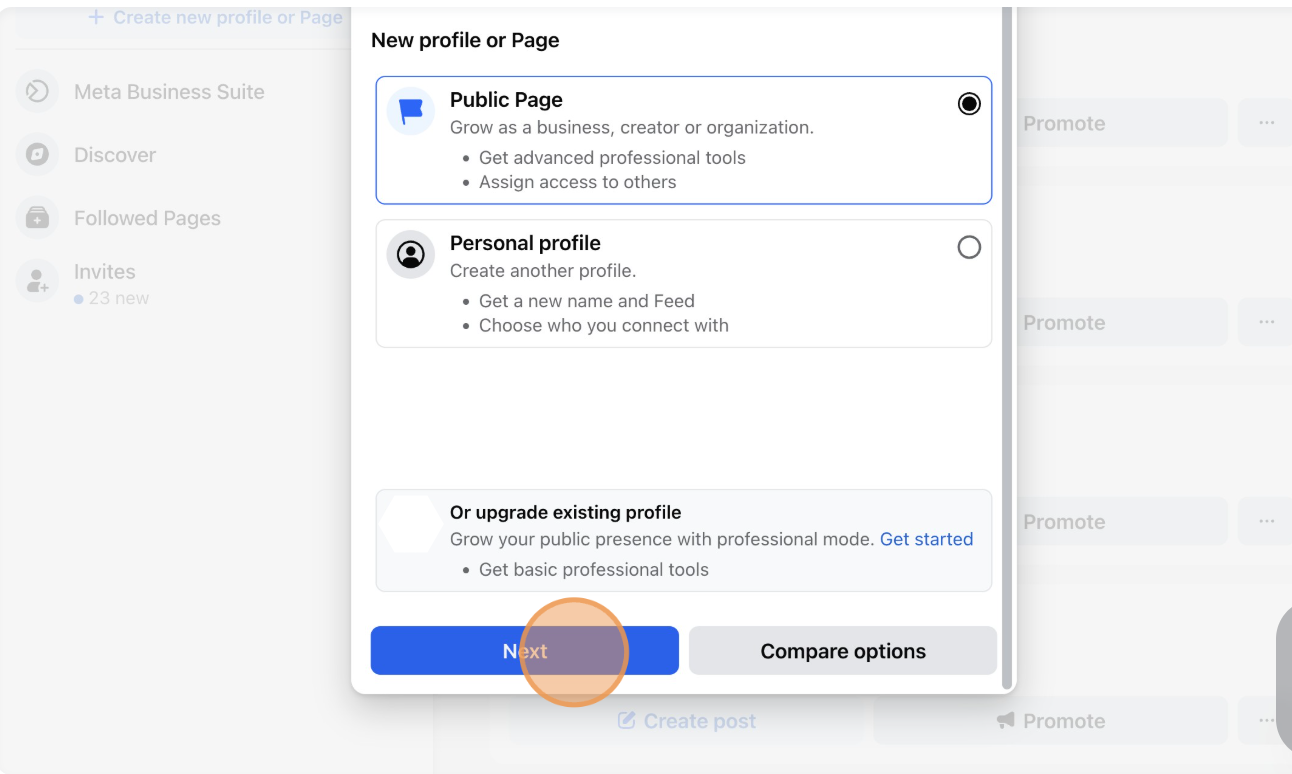Viewport: 1292px width, 774px height.
Task: Select the Personal profile radio button
Action: (x=968, y=247)
